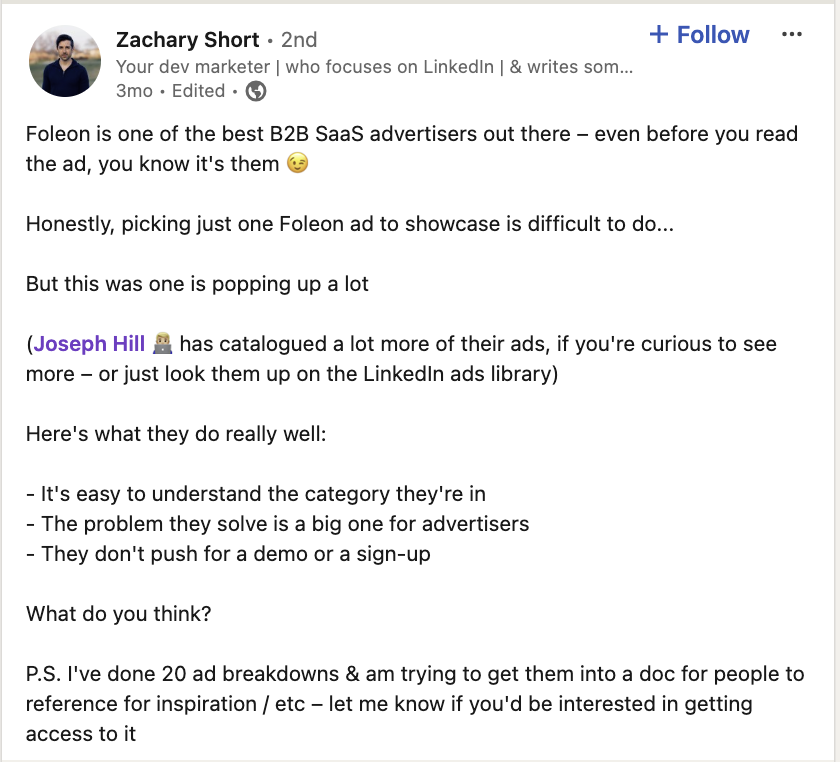The height and width of the screenshot is (762, 840).
Task: Click the opening 'Foleon is one of the best' paragraph
Action: [412, 148]
